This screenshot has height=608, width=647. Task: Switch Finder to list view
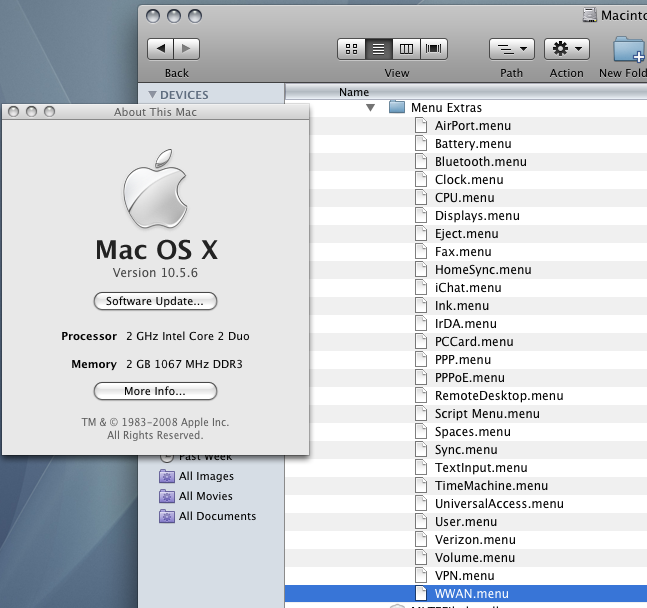click(379, 49)
